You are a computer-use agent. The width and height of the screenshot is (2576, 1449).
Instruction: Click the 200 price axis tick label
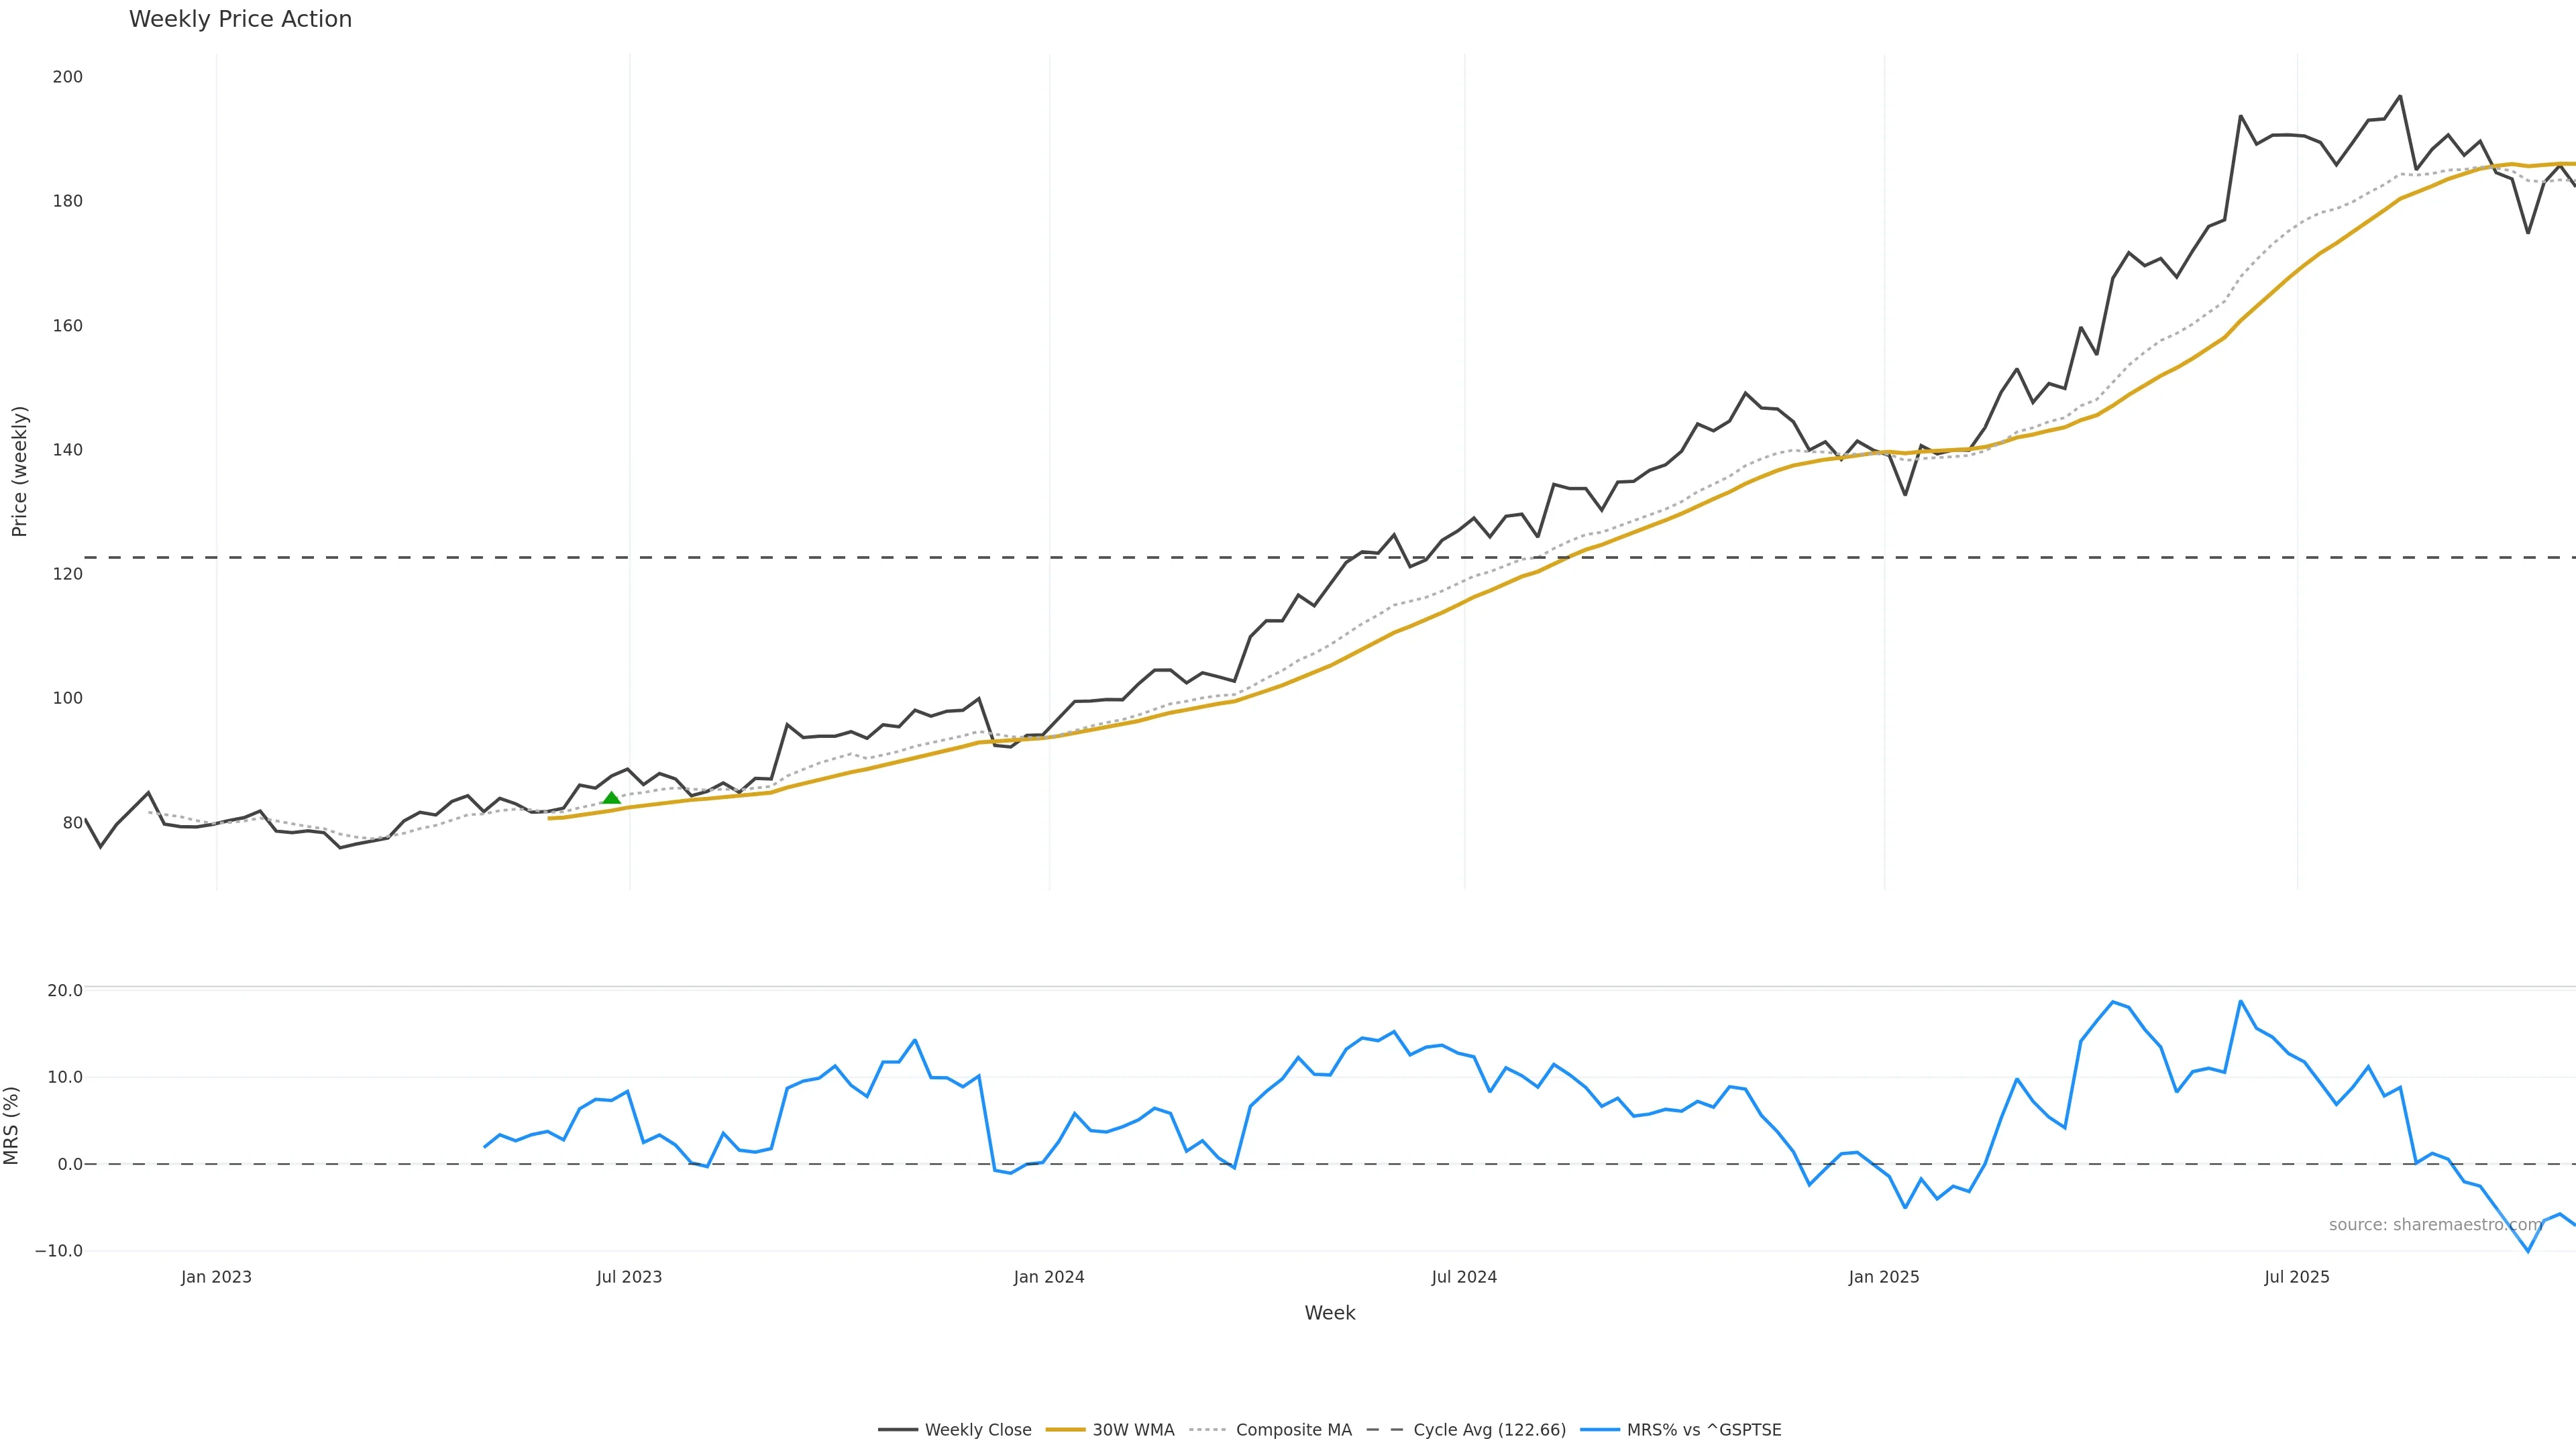point(68,77)
